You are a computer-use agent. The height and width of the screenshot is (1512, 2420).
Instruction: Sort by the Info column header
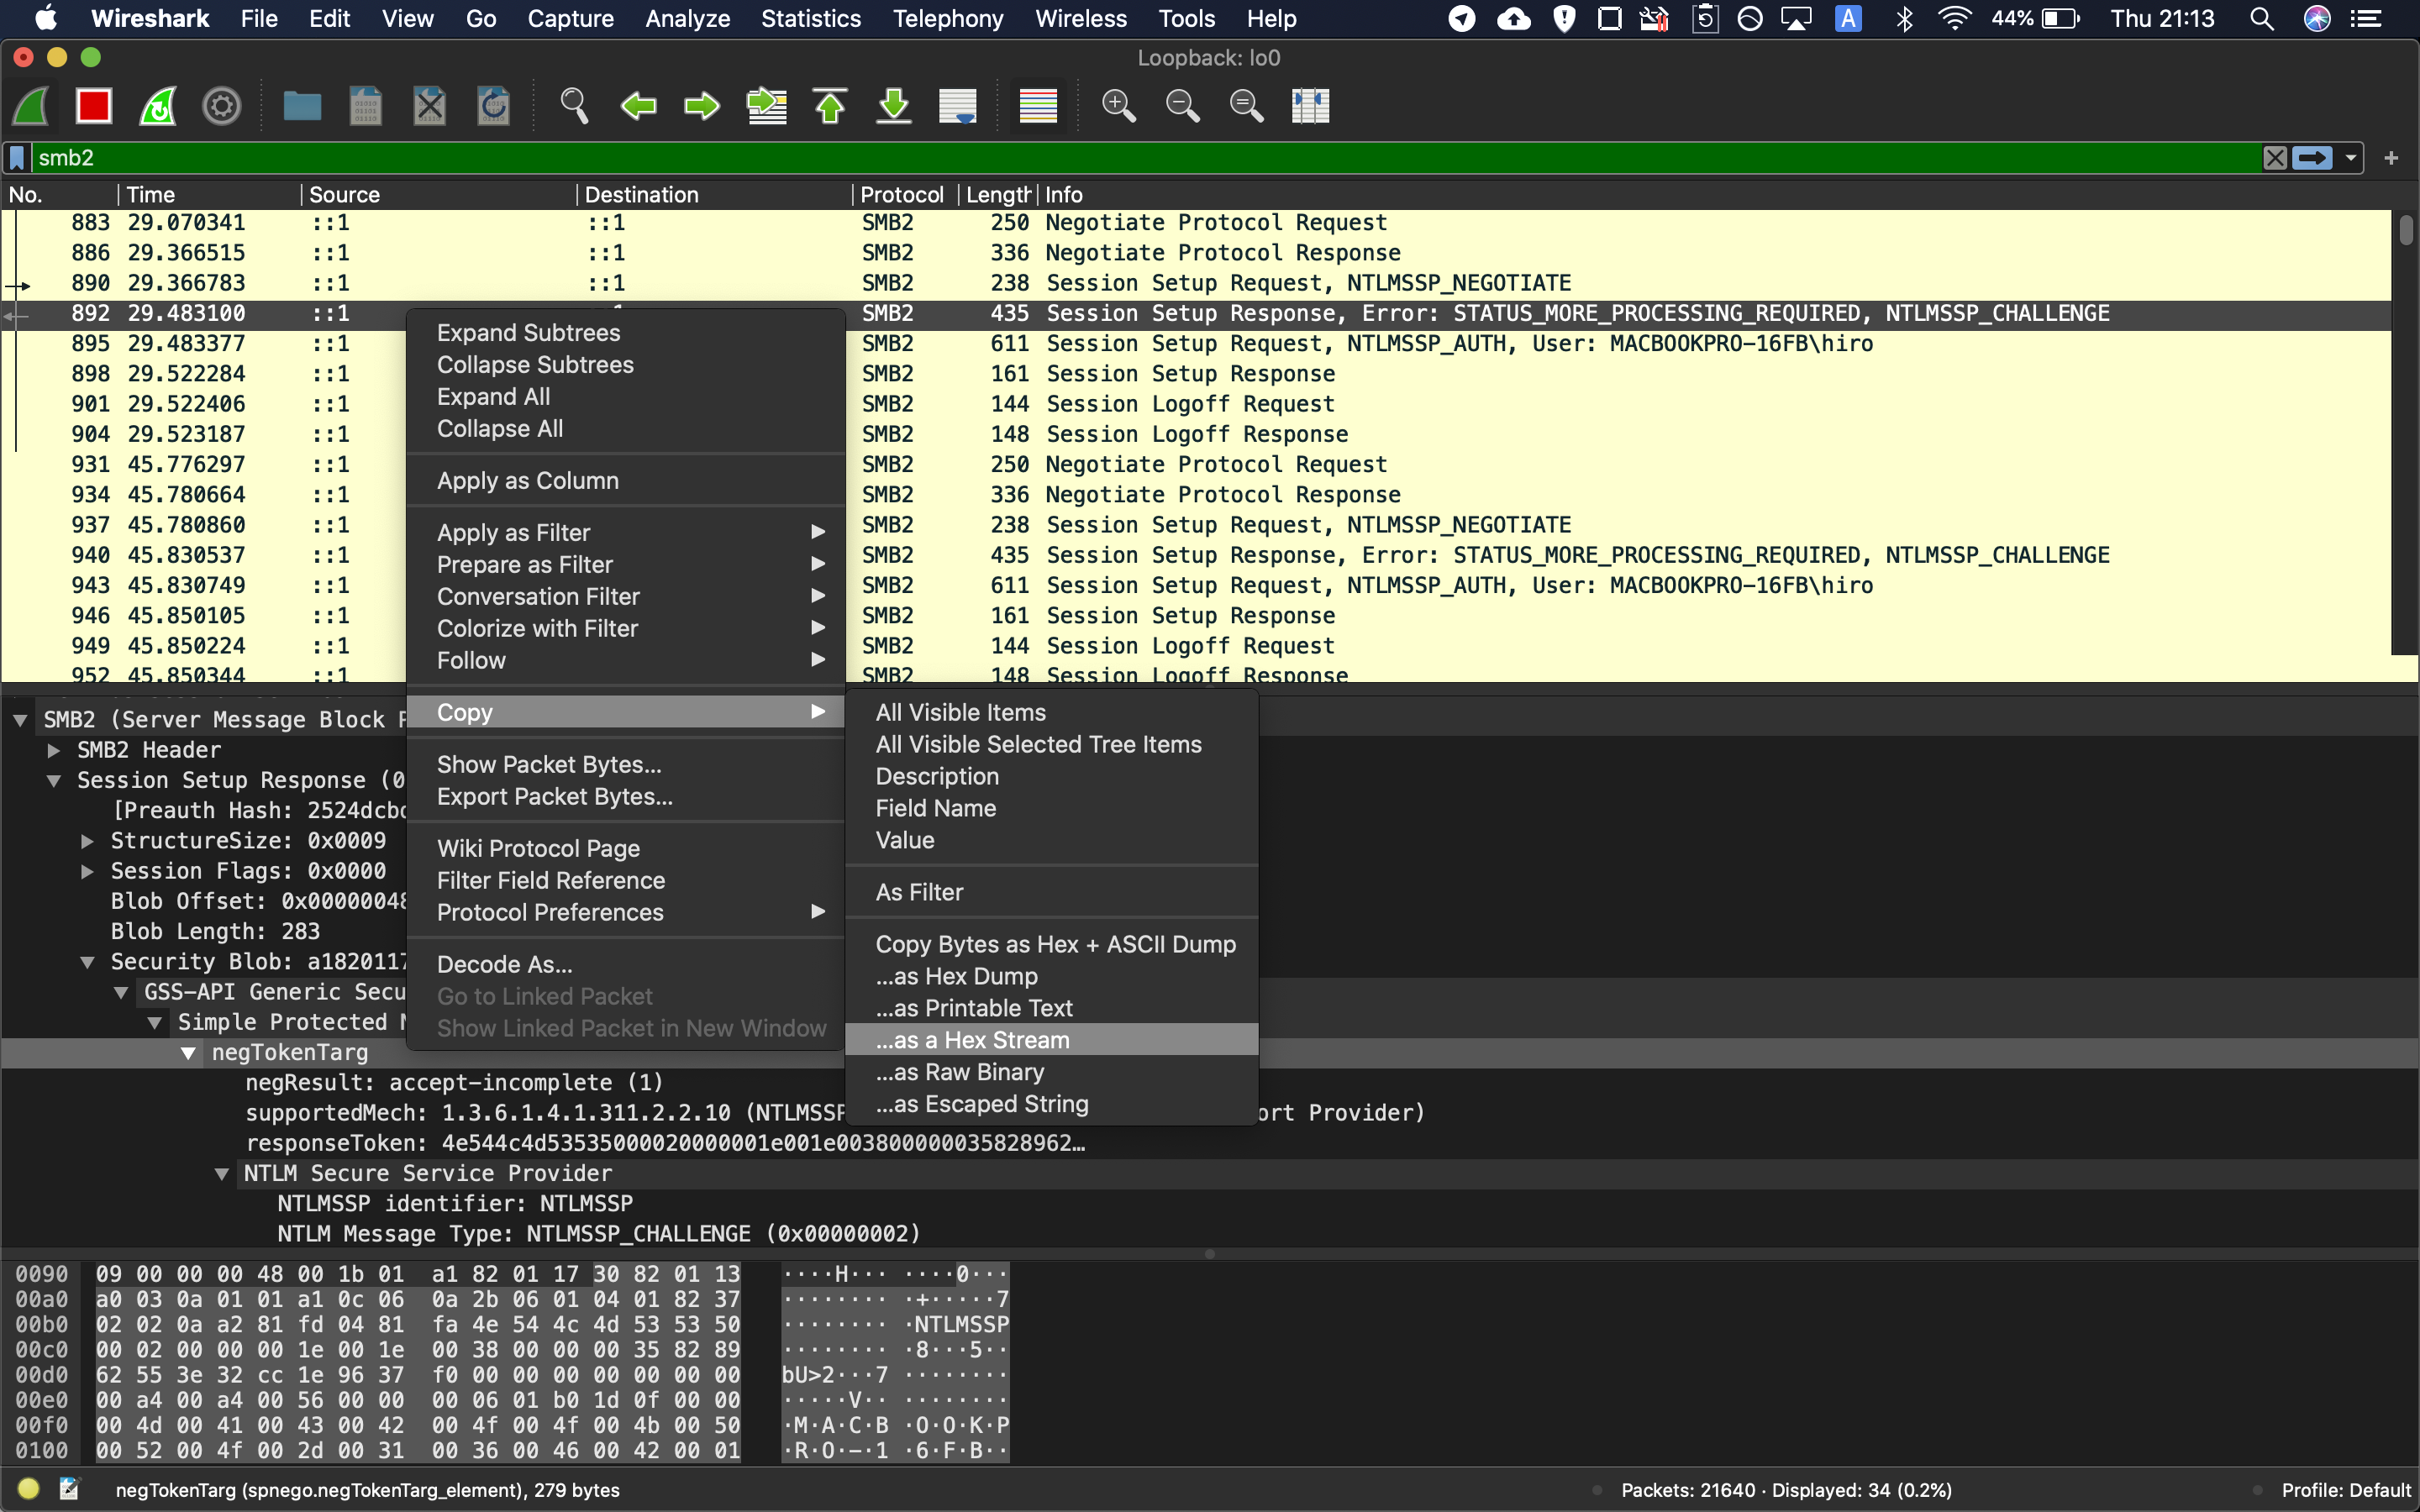(x=1714, y=195)
